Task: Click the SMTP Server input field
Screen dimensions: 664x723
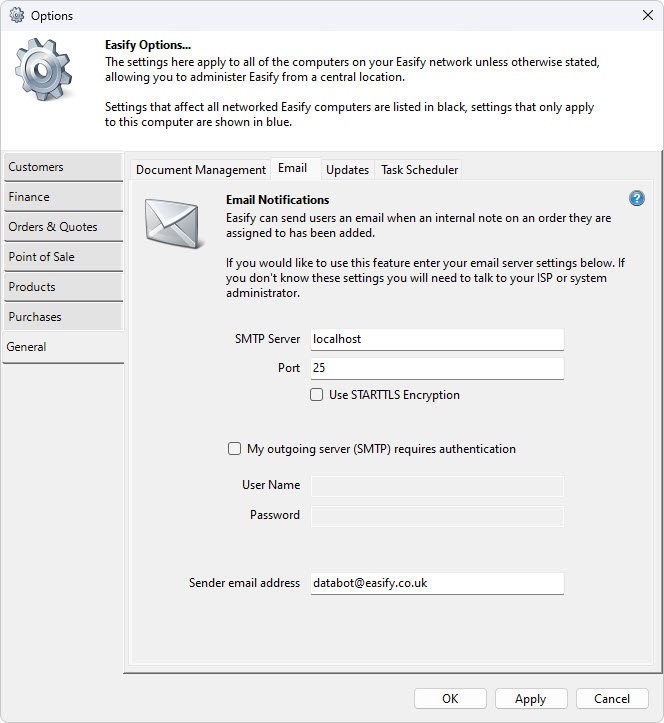Action: (437, 339)
